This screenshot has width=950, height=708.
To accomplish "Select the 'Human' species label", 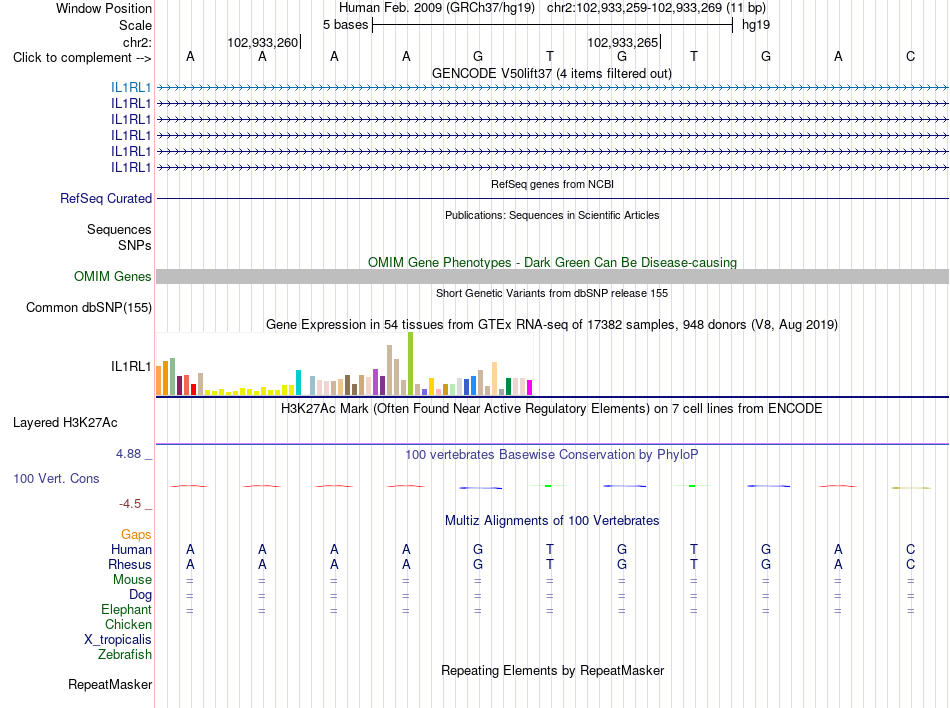I will 131,549.
